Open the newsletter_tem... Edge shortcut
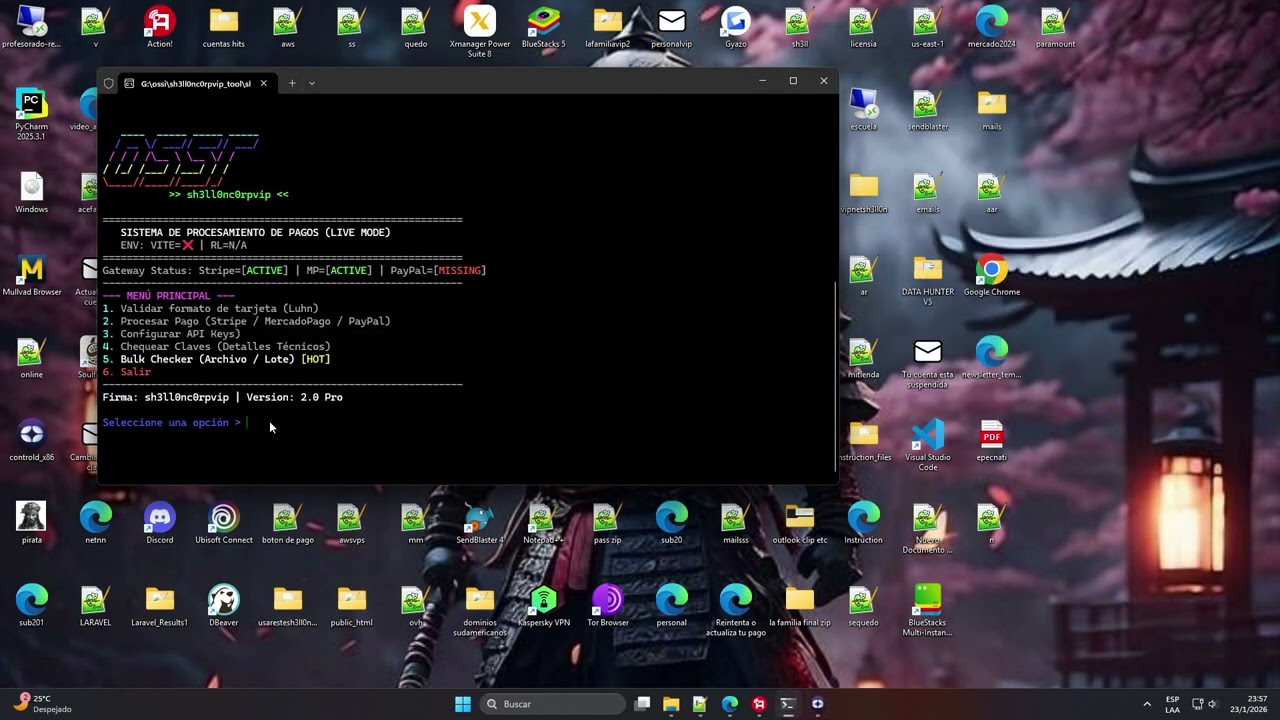This screenshot has width=1280, height=720. click(992, 358)
